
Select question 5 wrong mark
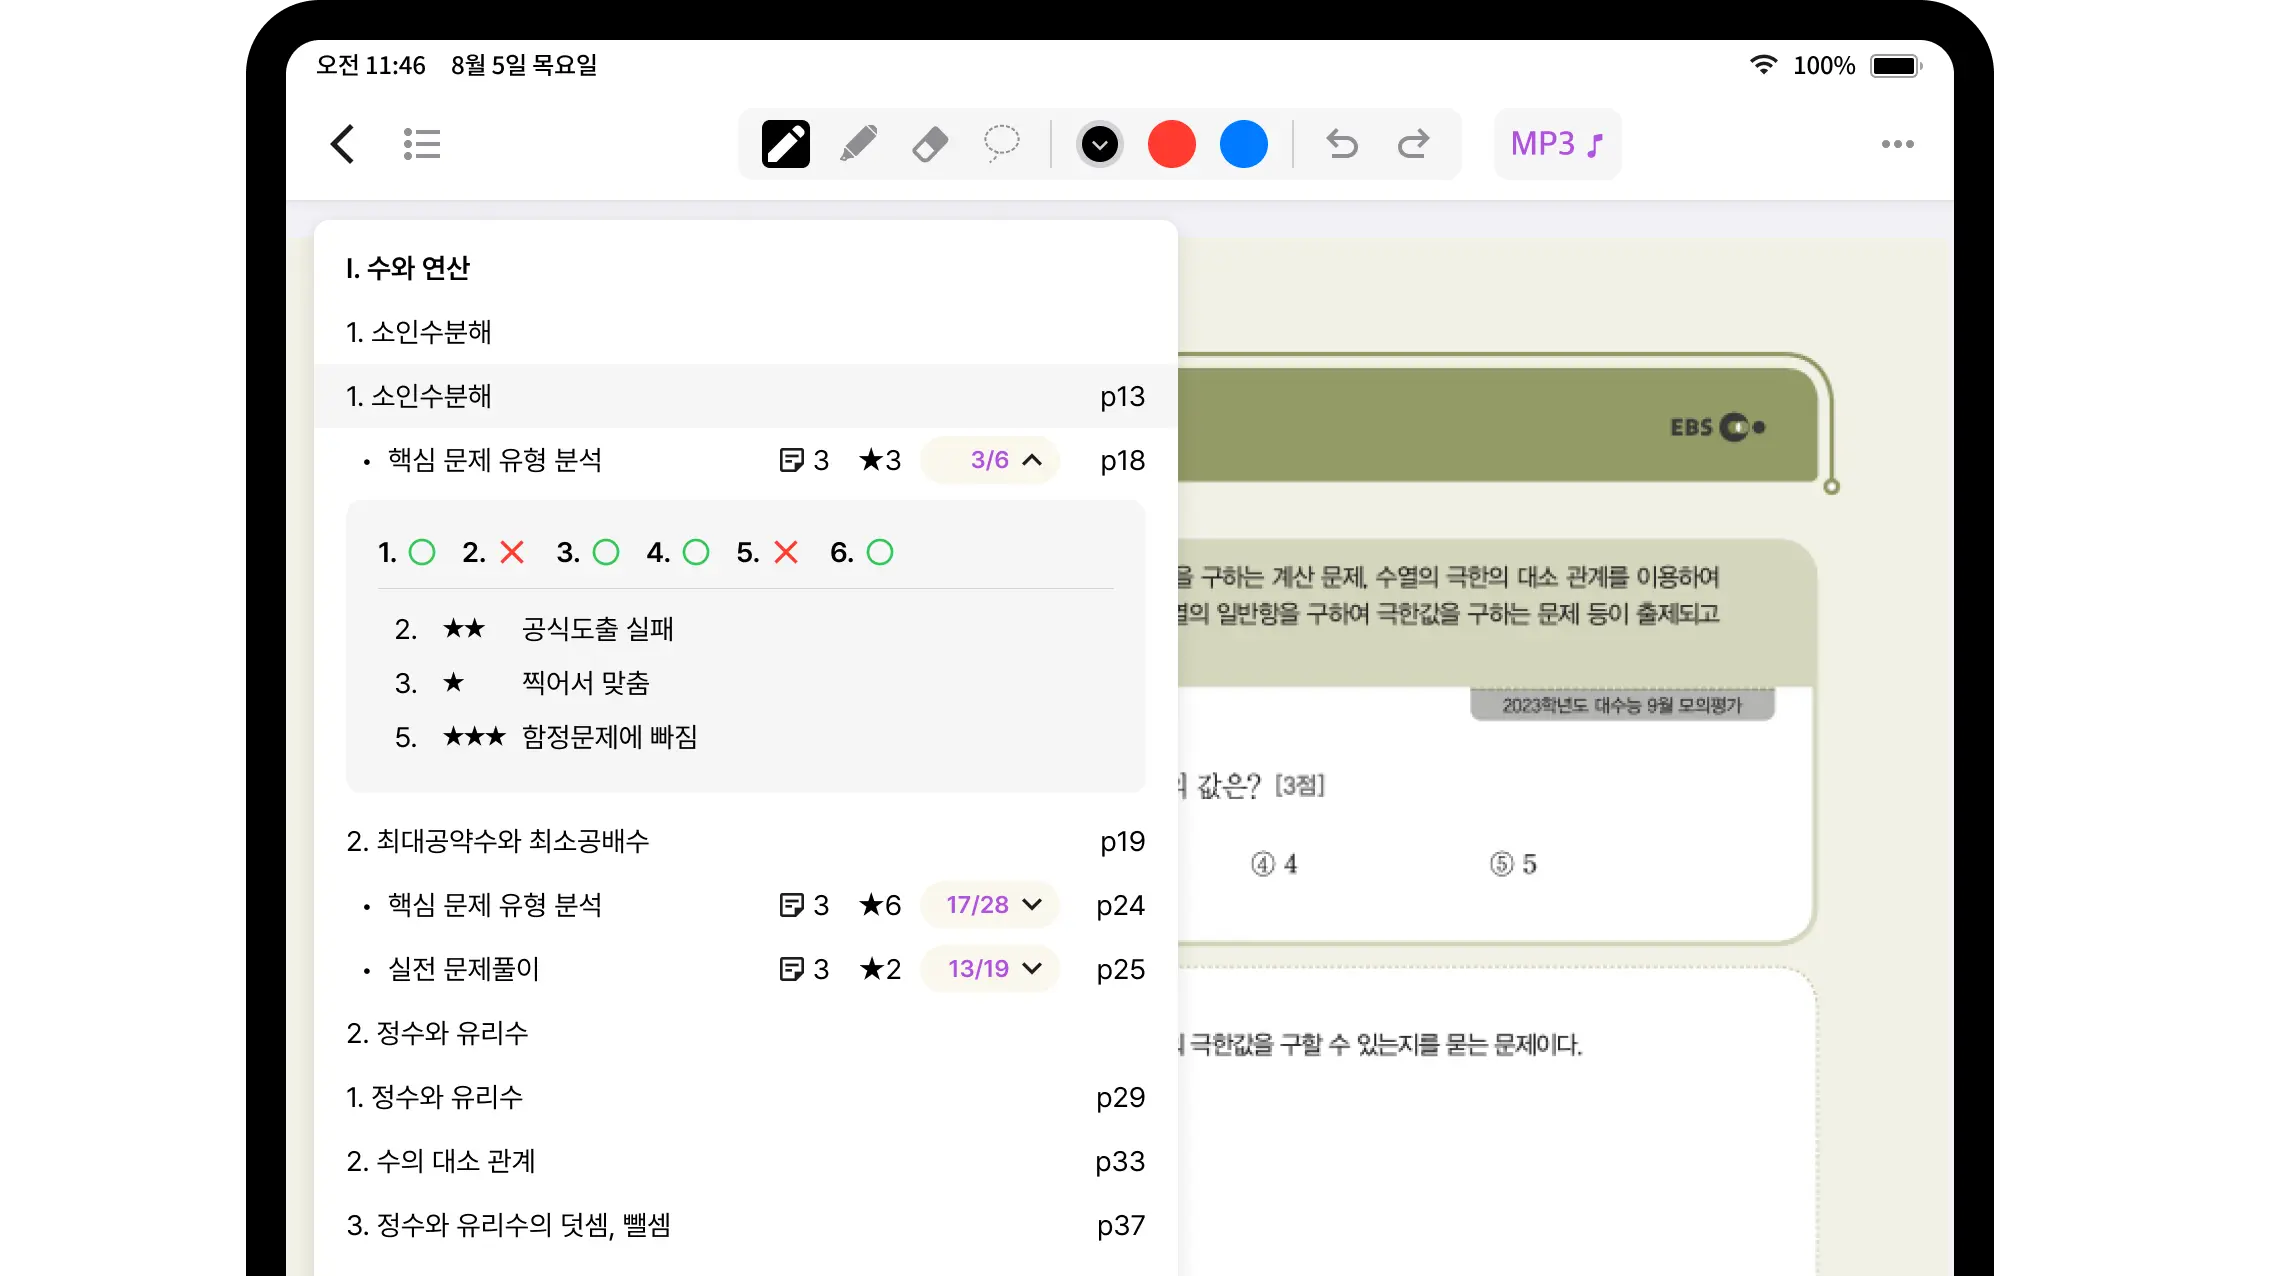pos(786,552)
